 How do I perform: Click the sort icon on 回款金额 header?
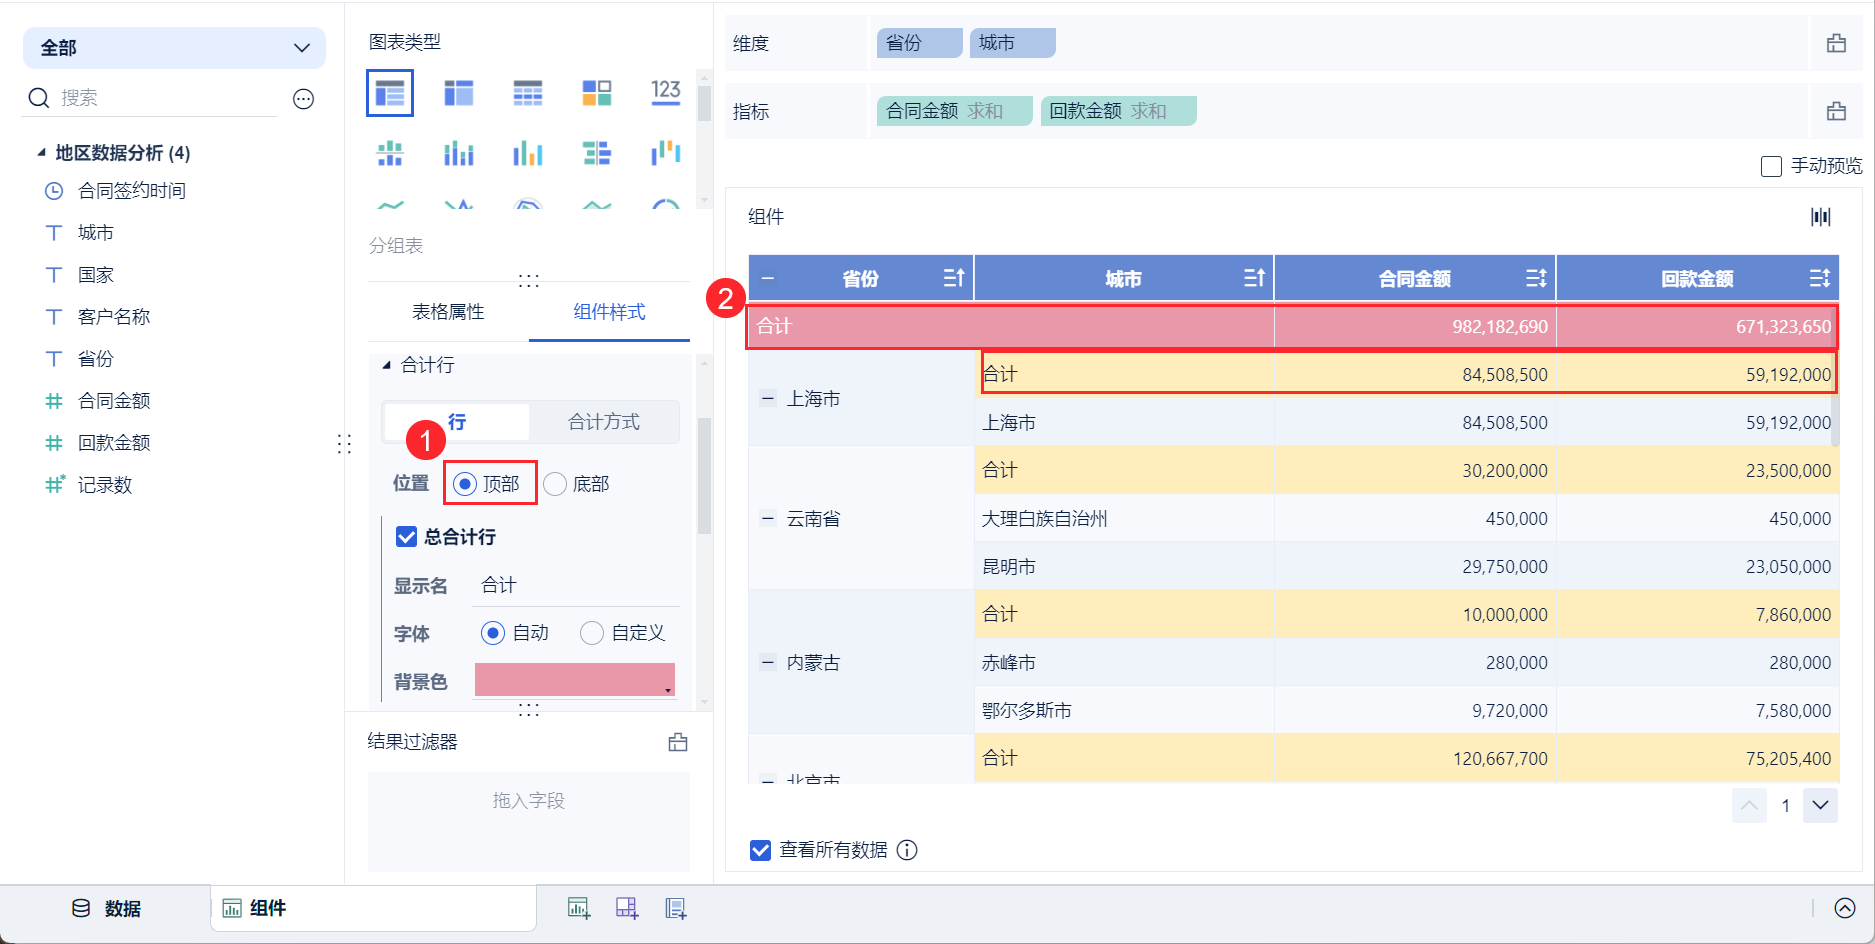1820,278
